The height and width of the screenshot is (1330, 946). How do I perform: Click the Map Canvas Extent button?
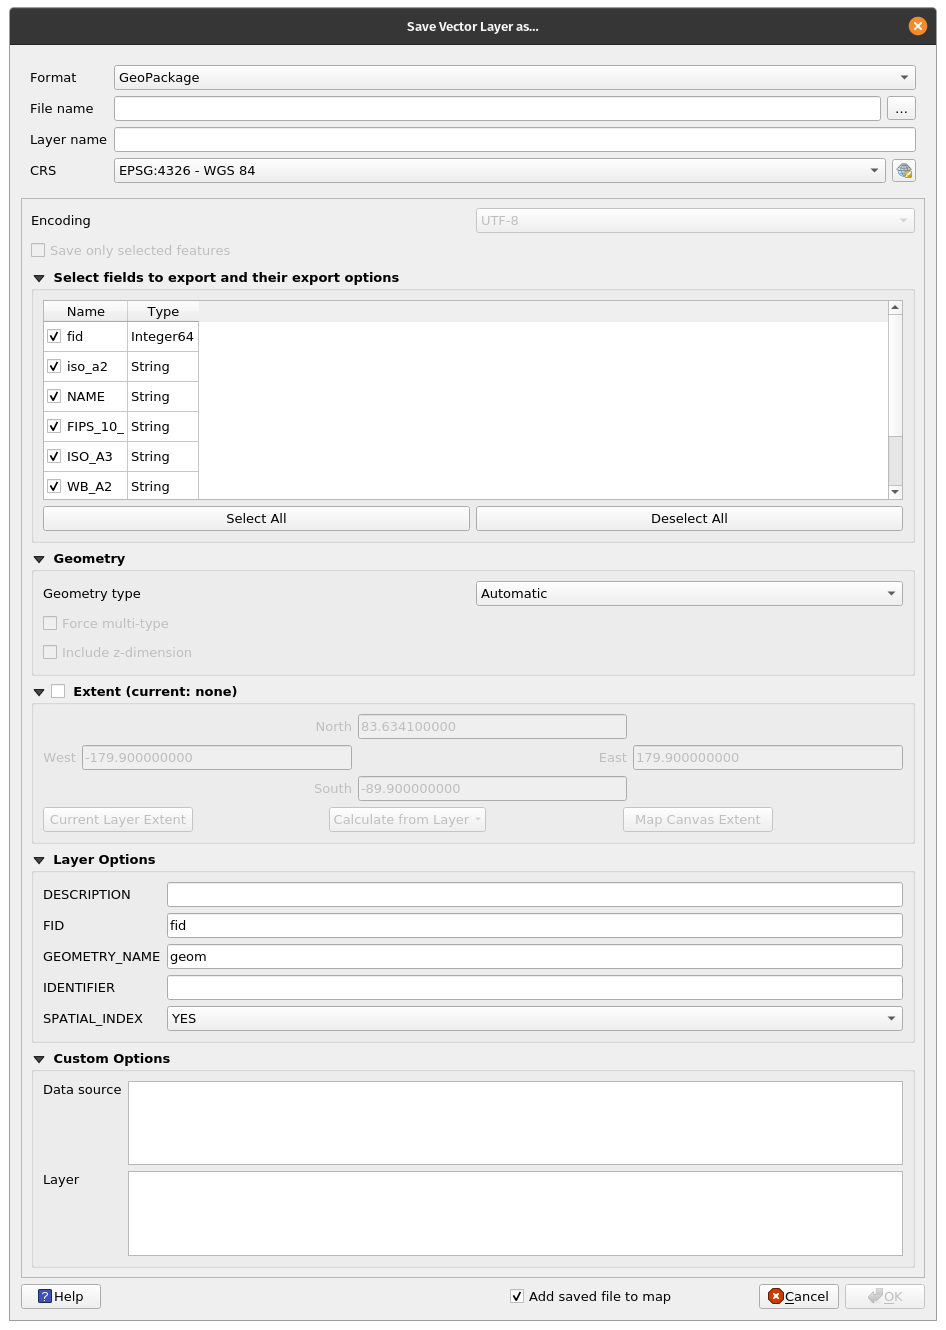click(x=697, y=819)
